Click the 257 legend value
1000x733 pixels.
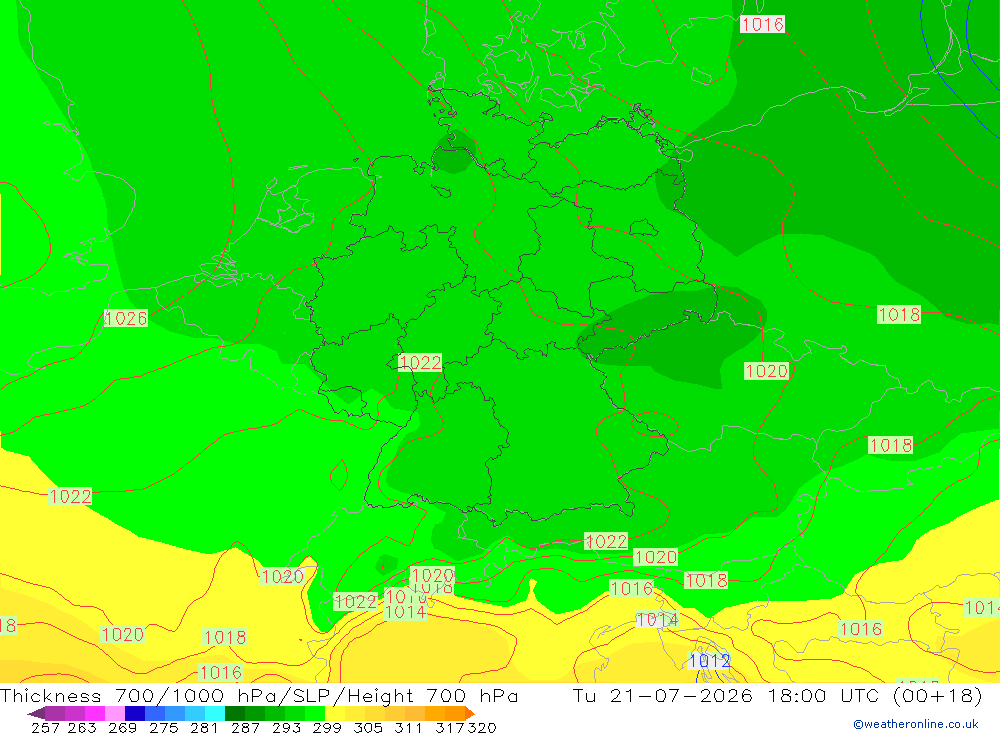coord(45,727)
